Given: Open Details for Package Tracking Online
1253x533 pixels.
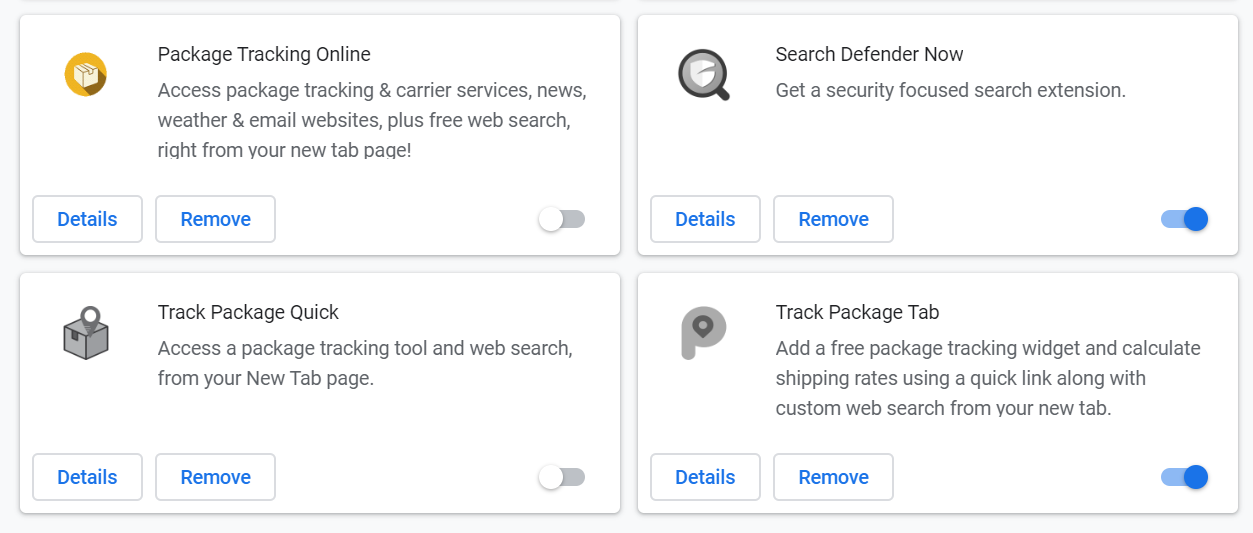Looking at the screenshot, I should 87,219.
